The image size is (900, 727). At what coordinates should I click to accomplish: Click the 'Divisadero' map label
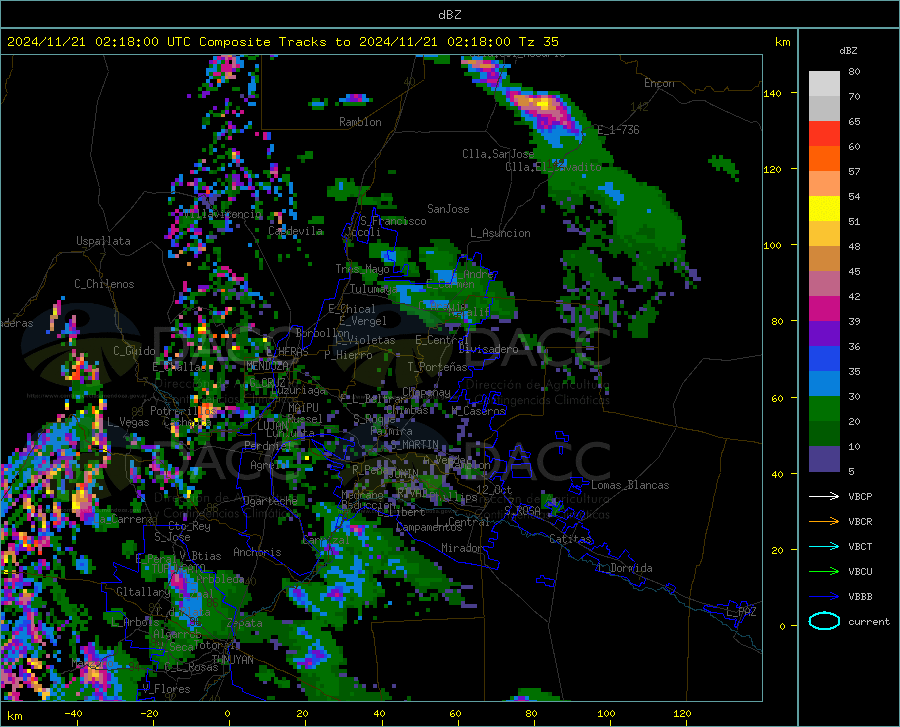488,349
